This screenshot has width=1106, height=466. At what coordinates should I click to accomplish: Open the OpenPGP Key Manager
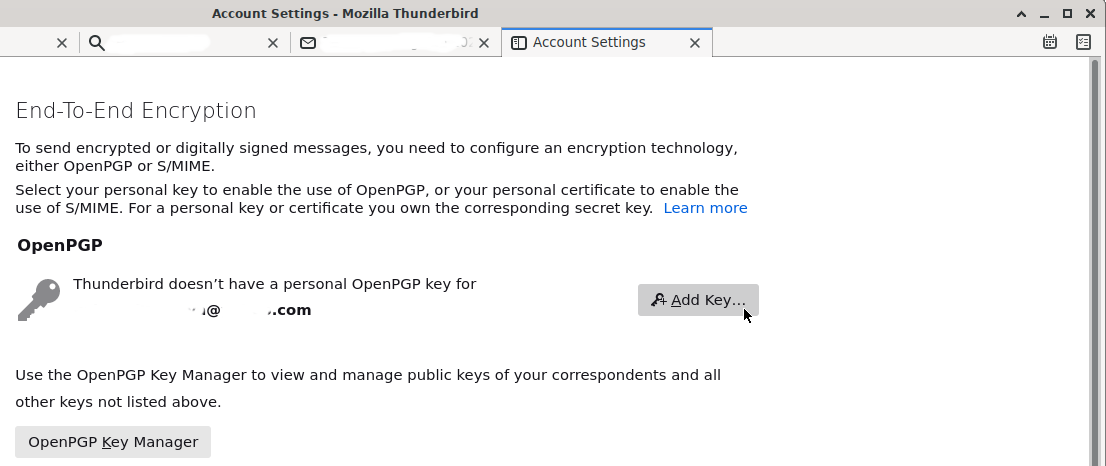tap(113, 442)
